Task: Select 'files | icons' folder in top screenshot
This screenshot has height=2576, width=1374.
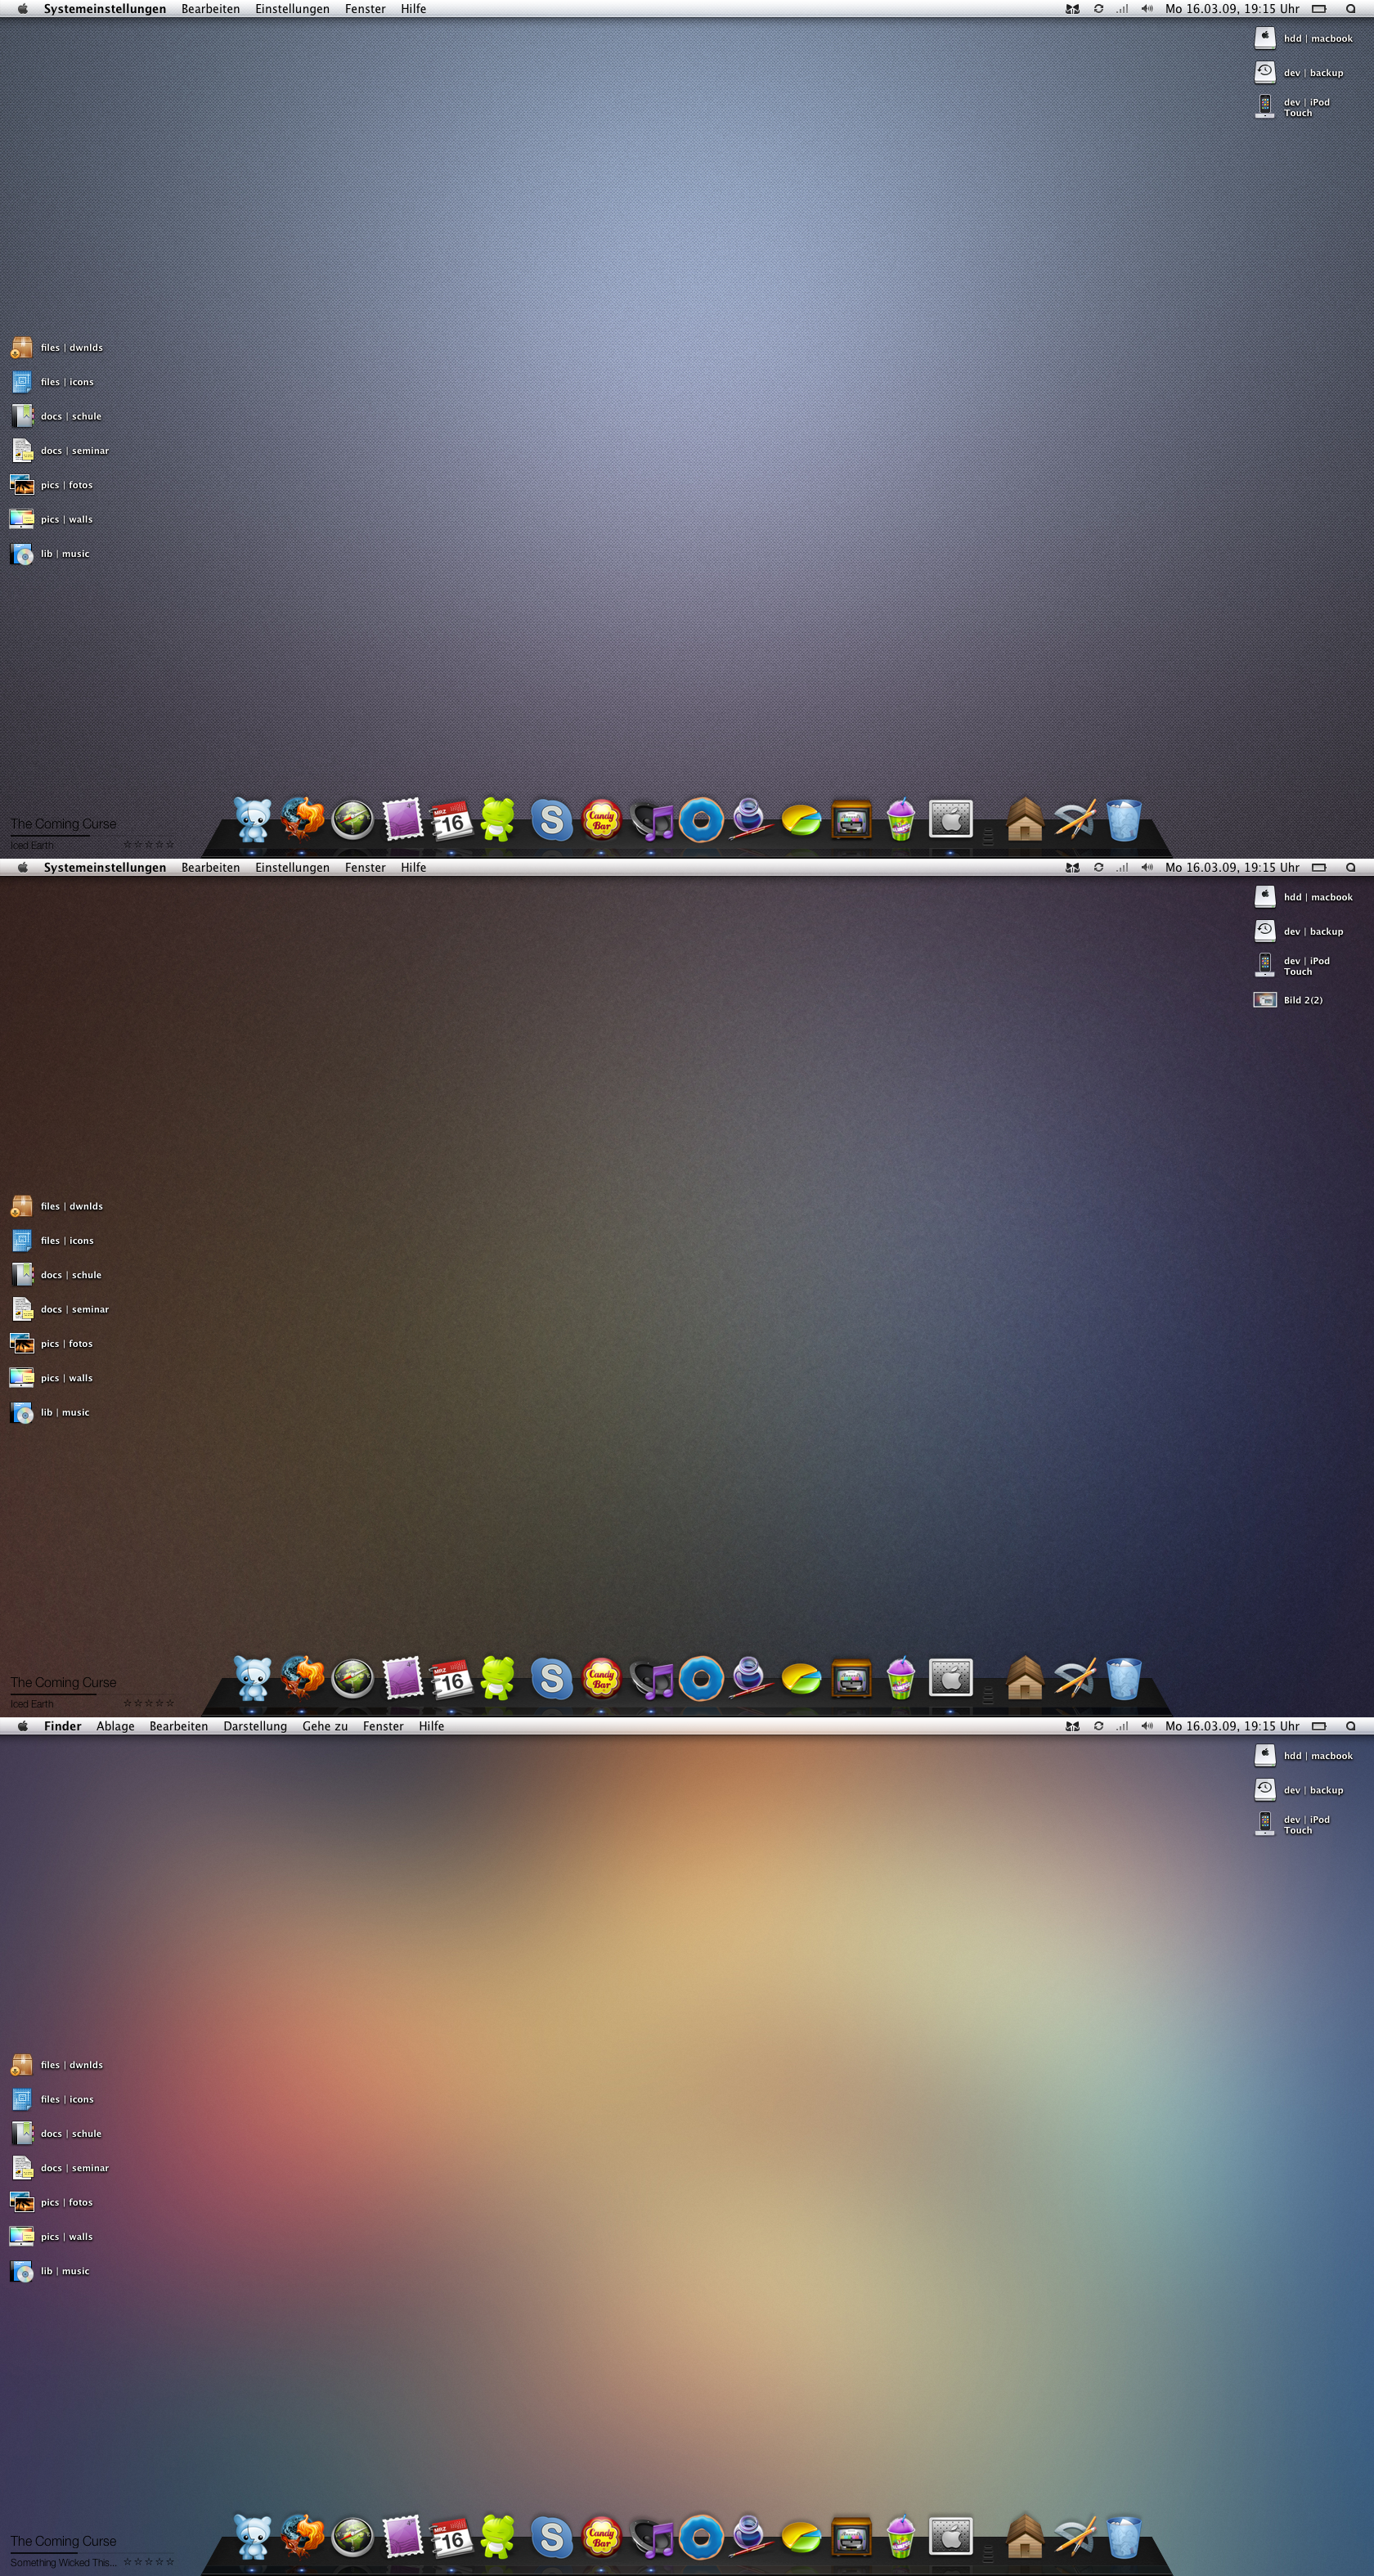Action: [52, 382]
